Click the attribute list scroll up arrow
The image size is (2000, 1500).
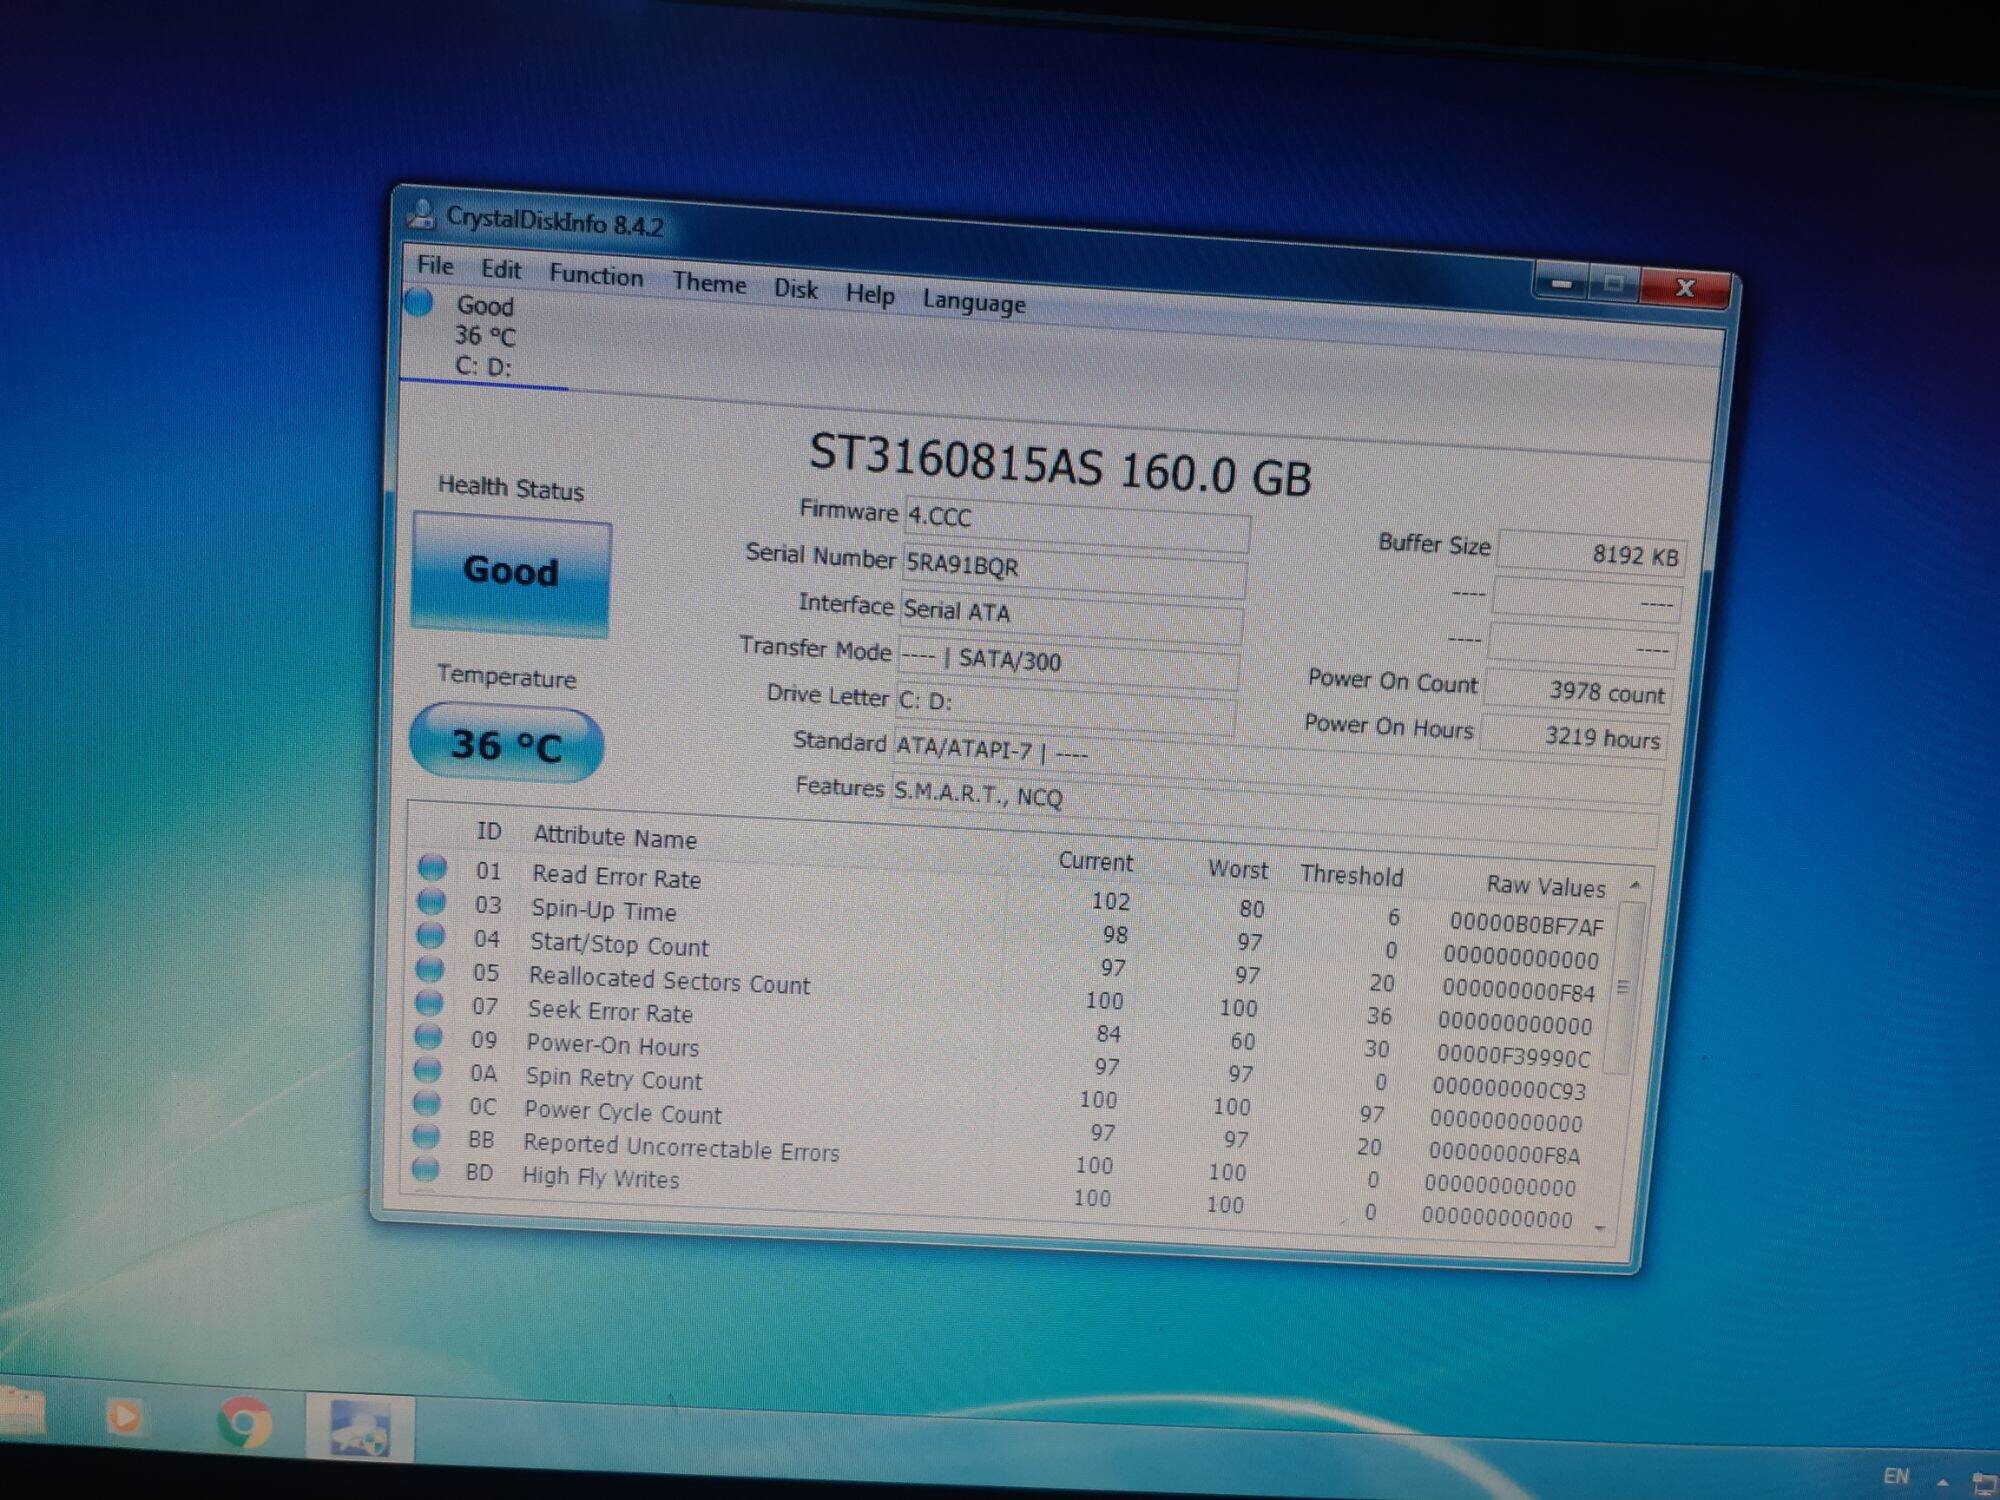pos(1635,884)
